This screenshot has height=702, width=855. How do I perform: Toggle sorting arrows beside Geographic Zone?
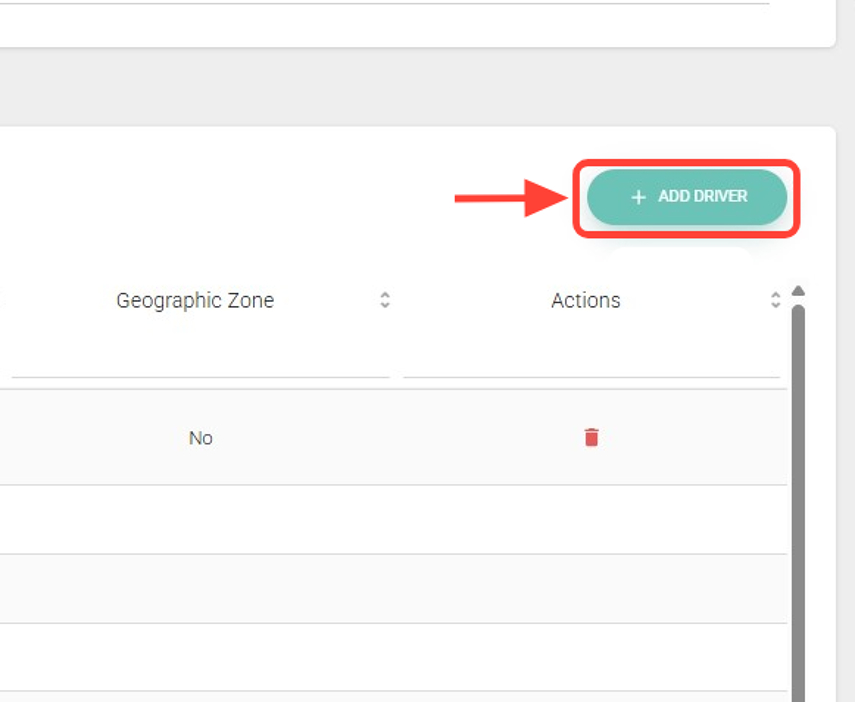[384, 300]
